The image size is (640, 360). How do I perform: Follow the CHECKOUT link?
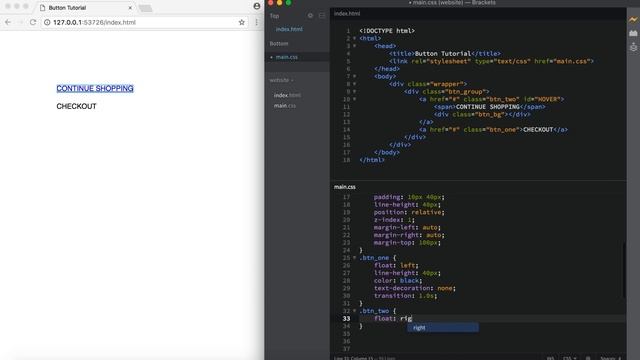pyautogui.click(x=76, y=106)
